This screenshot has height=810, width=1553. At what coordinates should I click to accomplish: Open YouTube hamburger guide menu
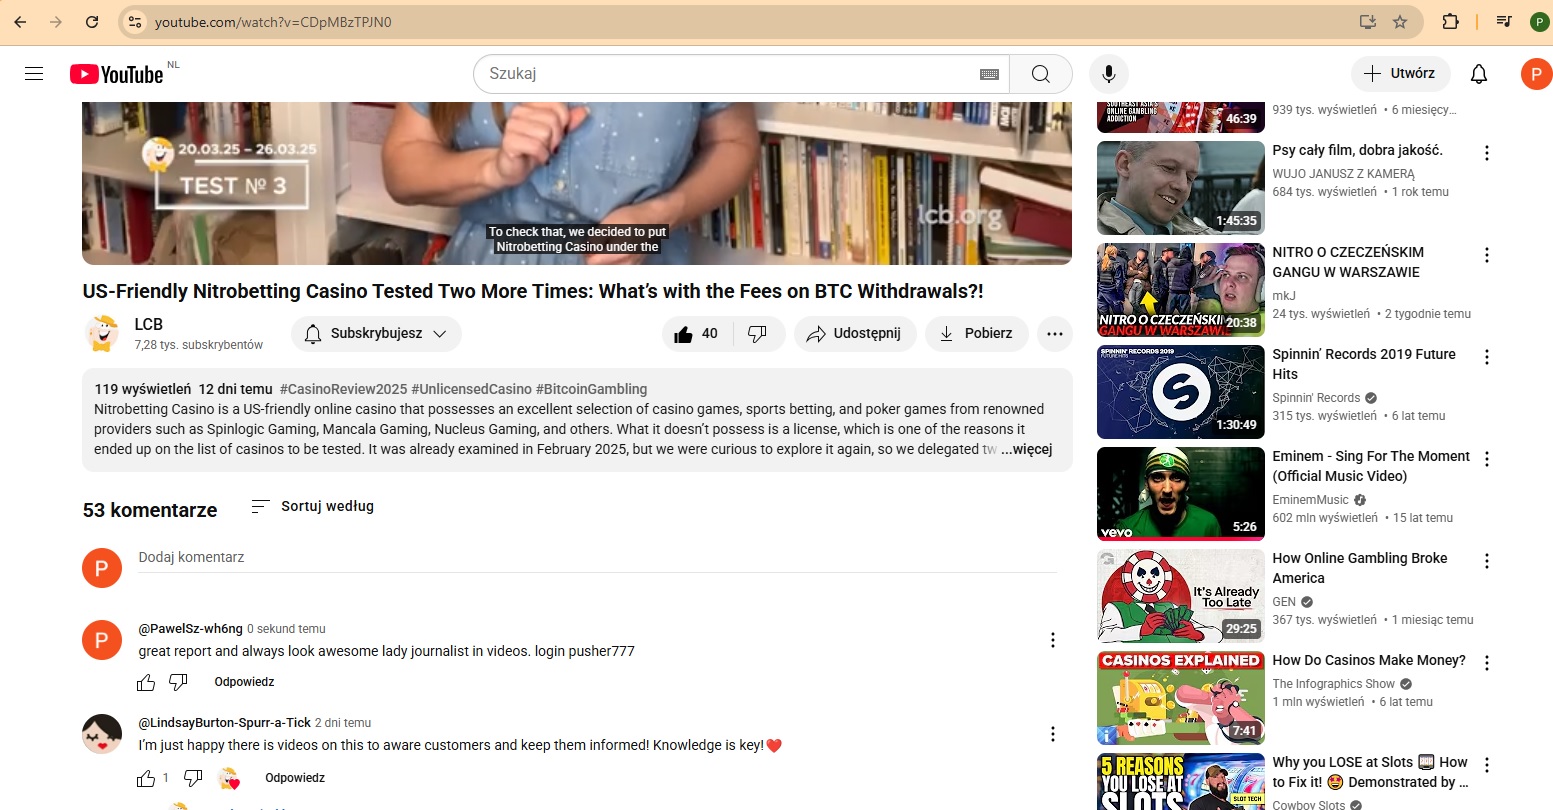[34, 73]
